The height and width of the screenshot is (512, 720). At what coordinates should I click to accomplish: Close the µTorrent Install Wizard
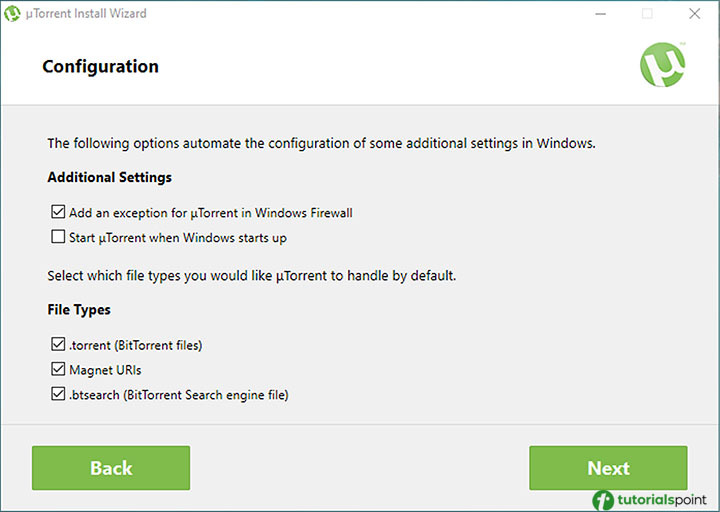[694, 14]
